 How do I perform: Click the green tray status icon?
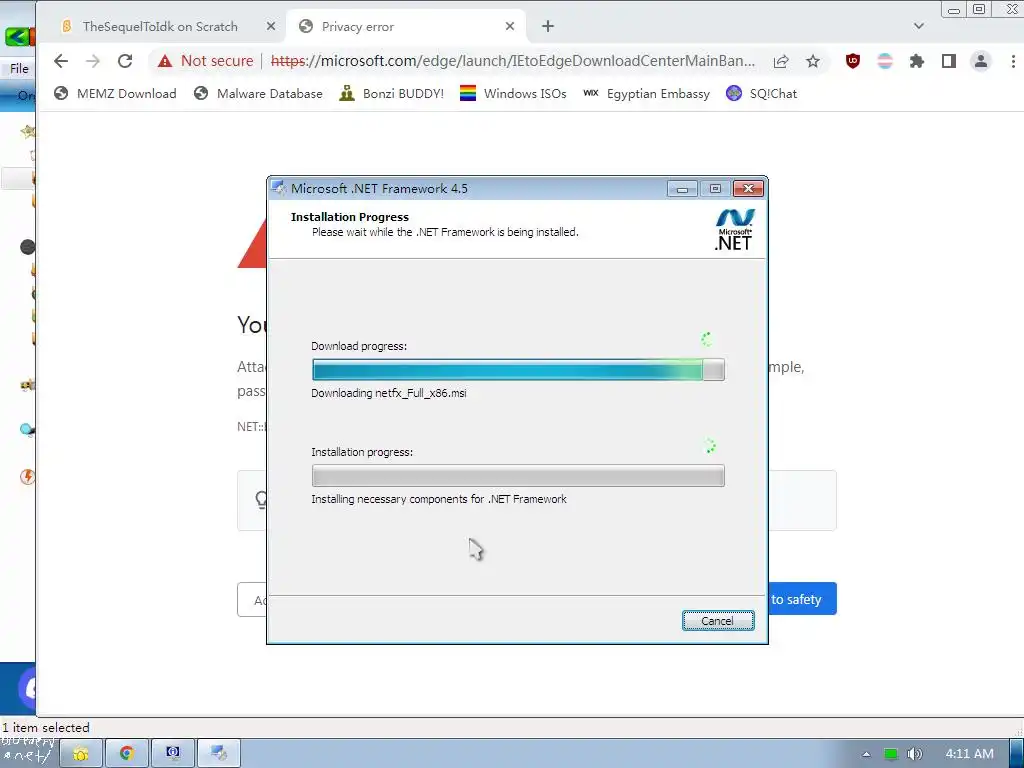coord(891,754)
